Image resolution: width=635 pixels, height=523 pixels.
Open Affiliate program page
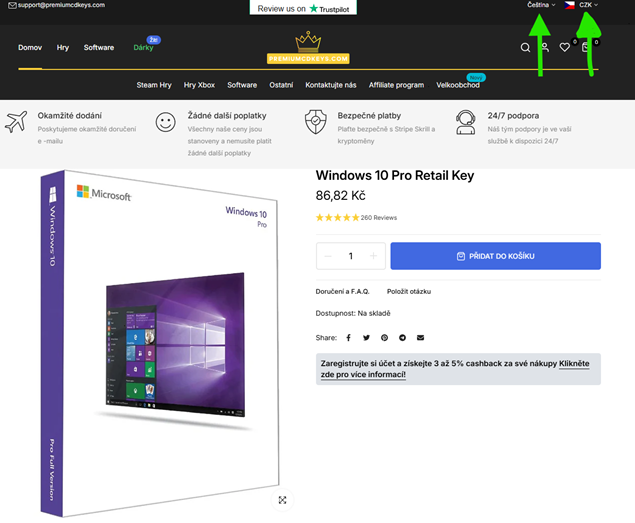(396, 85)
